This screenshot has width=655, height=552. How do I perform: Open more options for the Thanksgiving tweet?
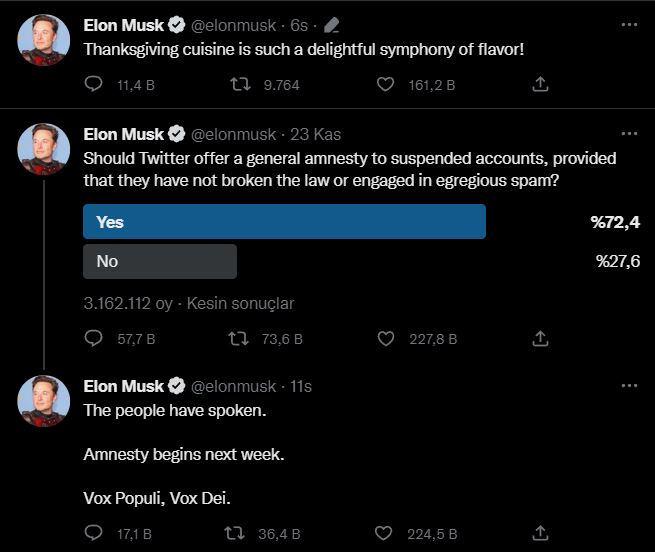tap(629, 24)
